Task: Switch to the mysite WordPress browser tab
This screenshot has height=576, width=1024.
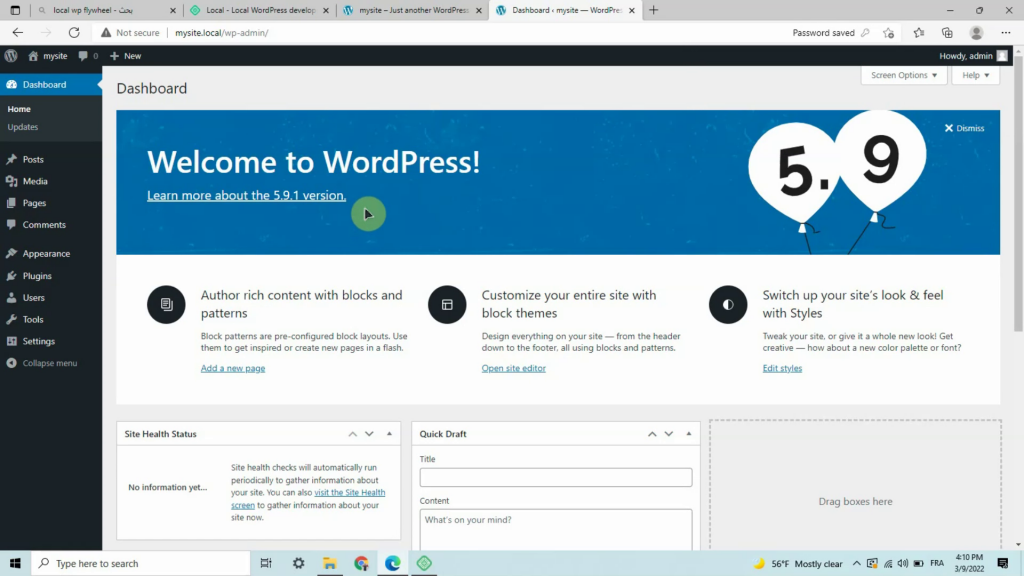Action: pyautogui.click(x=413, y=10)
